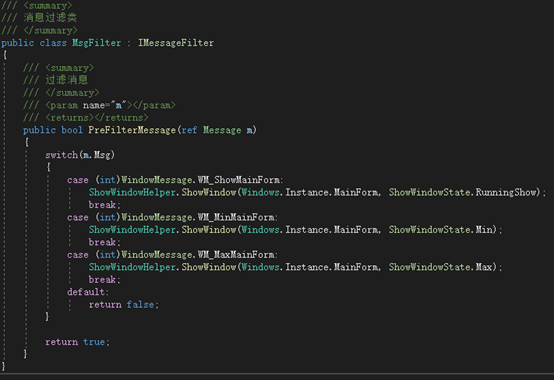Click ShowWindowState.Max argument

pos(440,267)
